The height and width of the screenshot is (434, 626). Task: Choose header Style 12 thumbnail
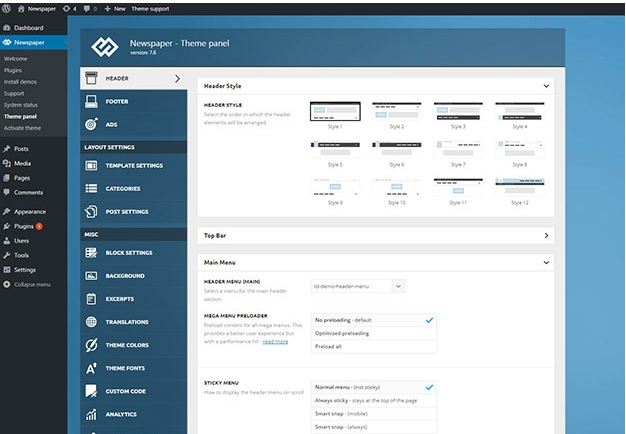[x=519, y=187]
